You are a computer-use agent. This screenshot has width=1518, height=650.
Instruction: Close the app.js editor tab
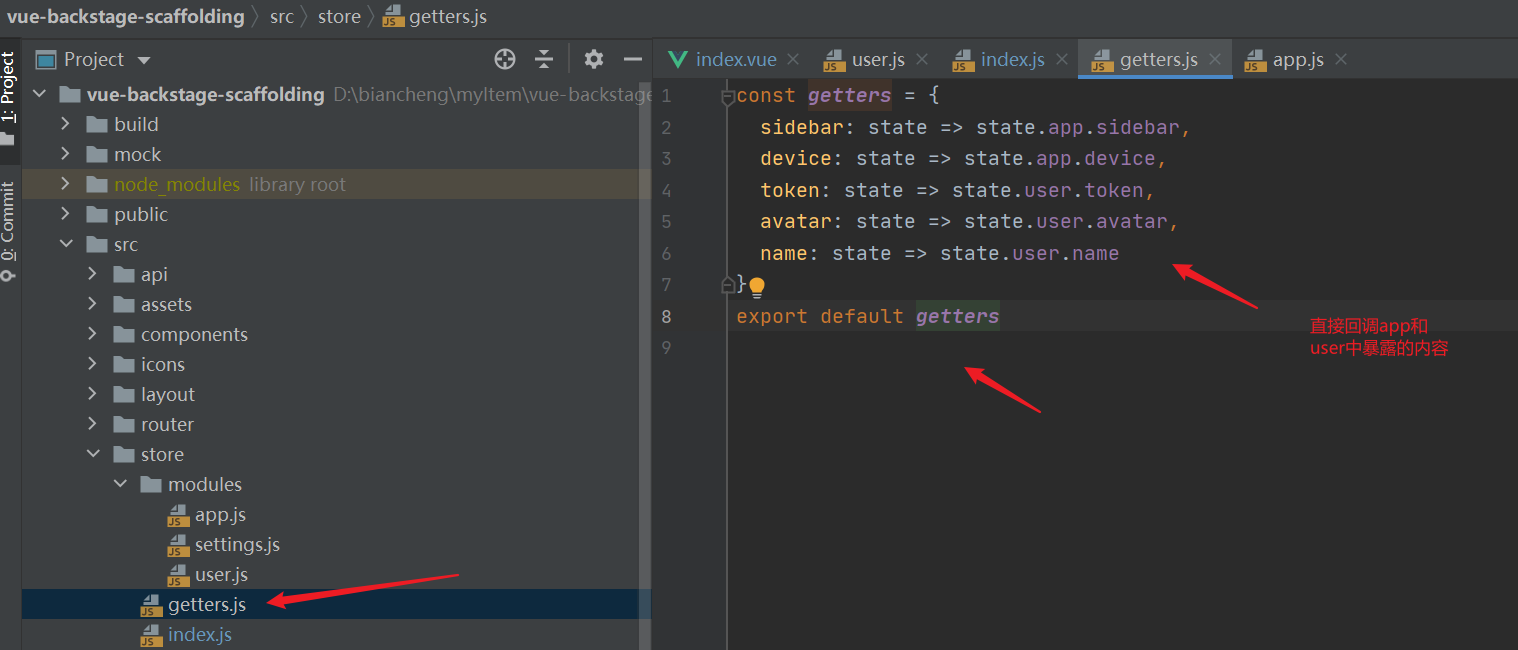click(x=1341, y=60)
